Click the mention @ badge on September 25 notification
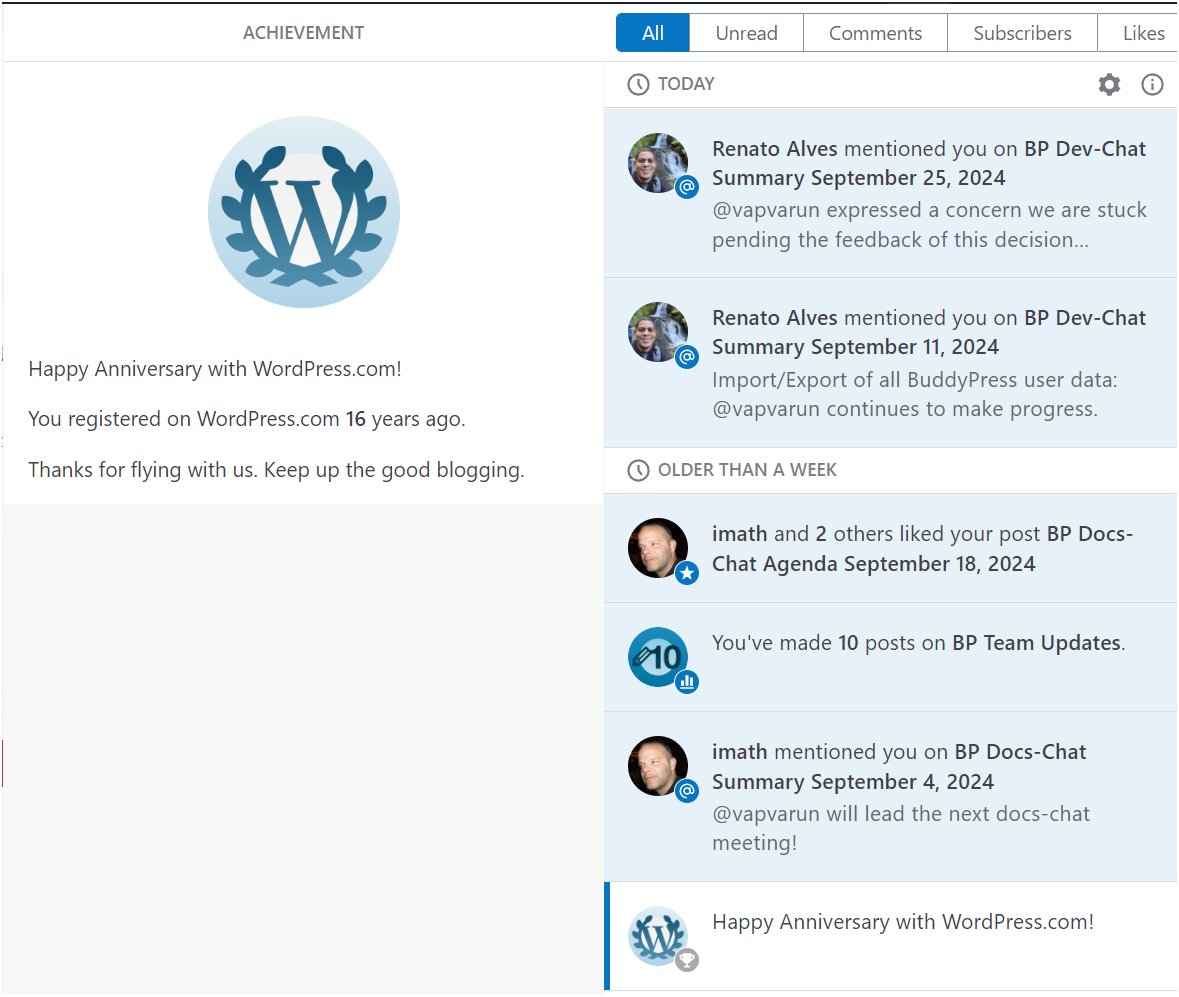The height and width of the screenshot is (997, 1179). click(x=686, y=186)
